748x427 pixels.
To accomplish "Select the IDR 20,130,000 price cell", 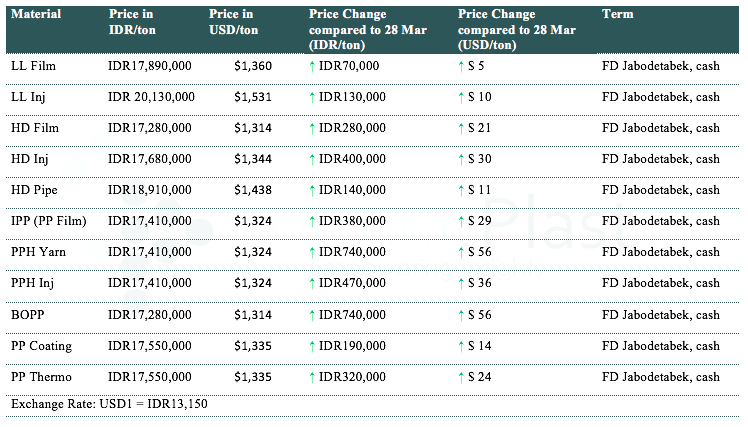I will point(151,96).
